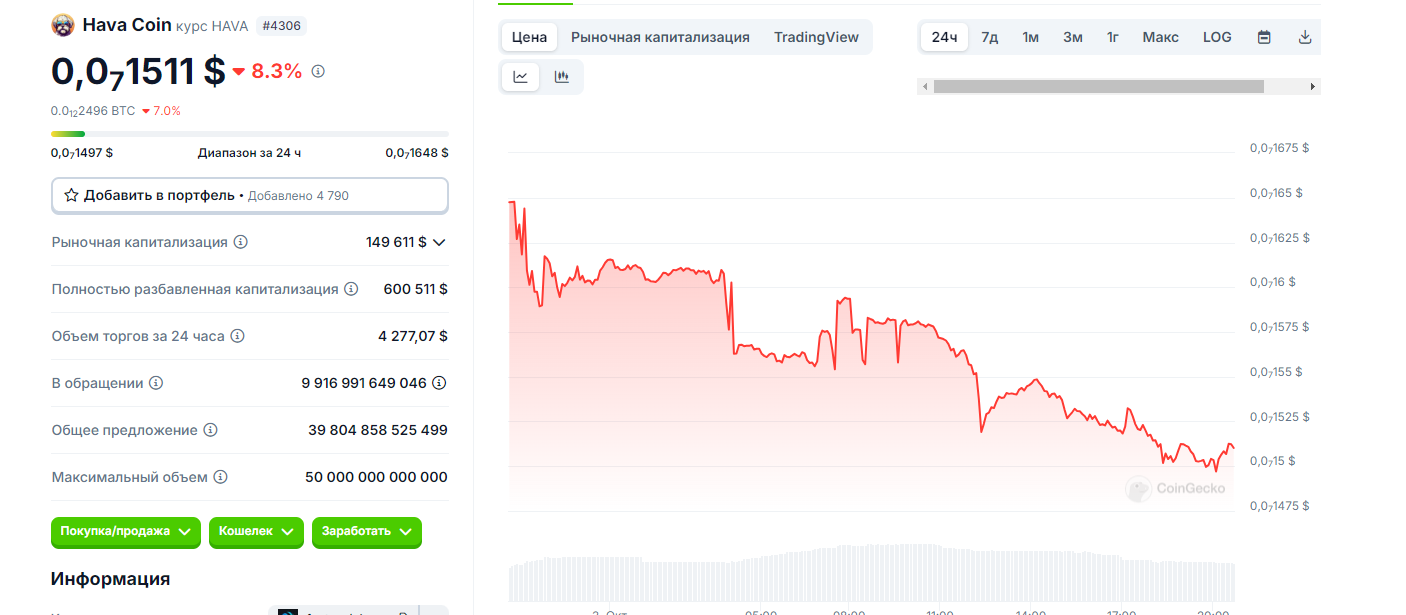Select the 3м time range

coord(1072,37)
